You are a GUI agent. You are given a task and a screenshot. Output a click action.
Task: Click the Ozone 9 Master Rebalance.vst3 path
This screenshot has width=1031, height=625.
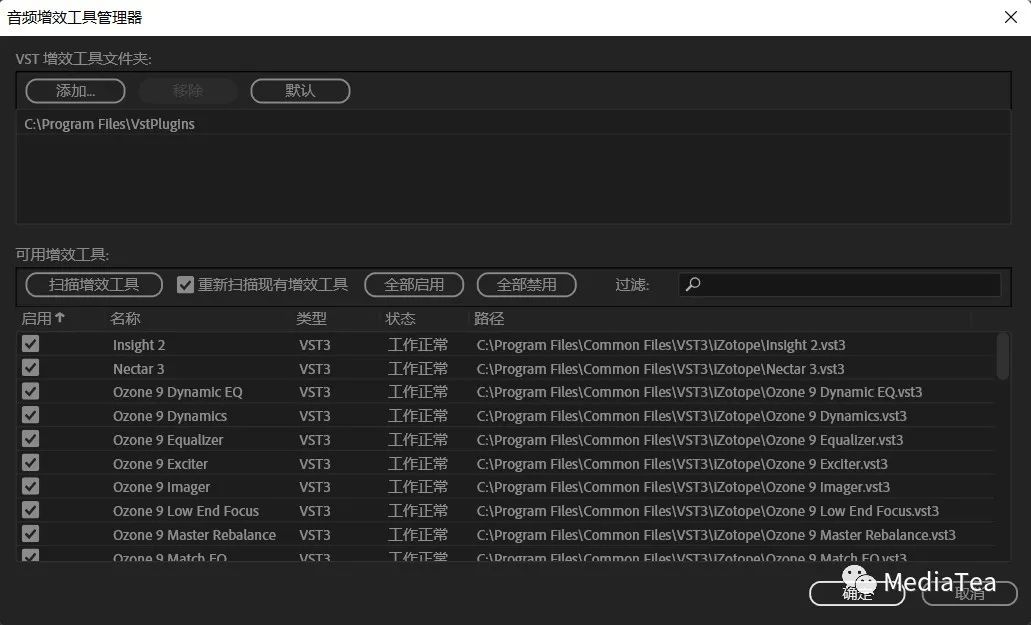point(716,535)
